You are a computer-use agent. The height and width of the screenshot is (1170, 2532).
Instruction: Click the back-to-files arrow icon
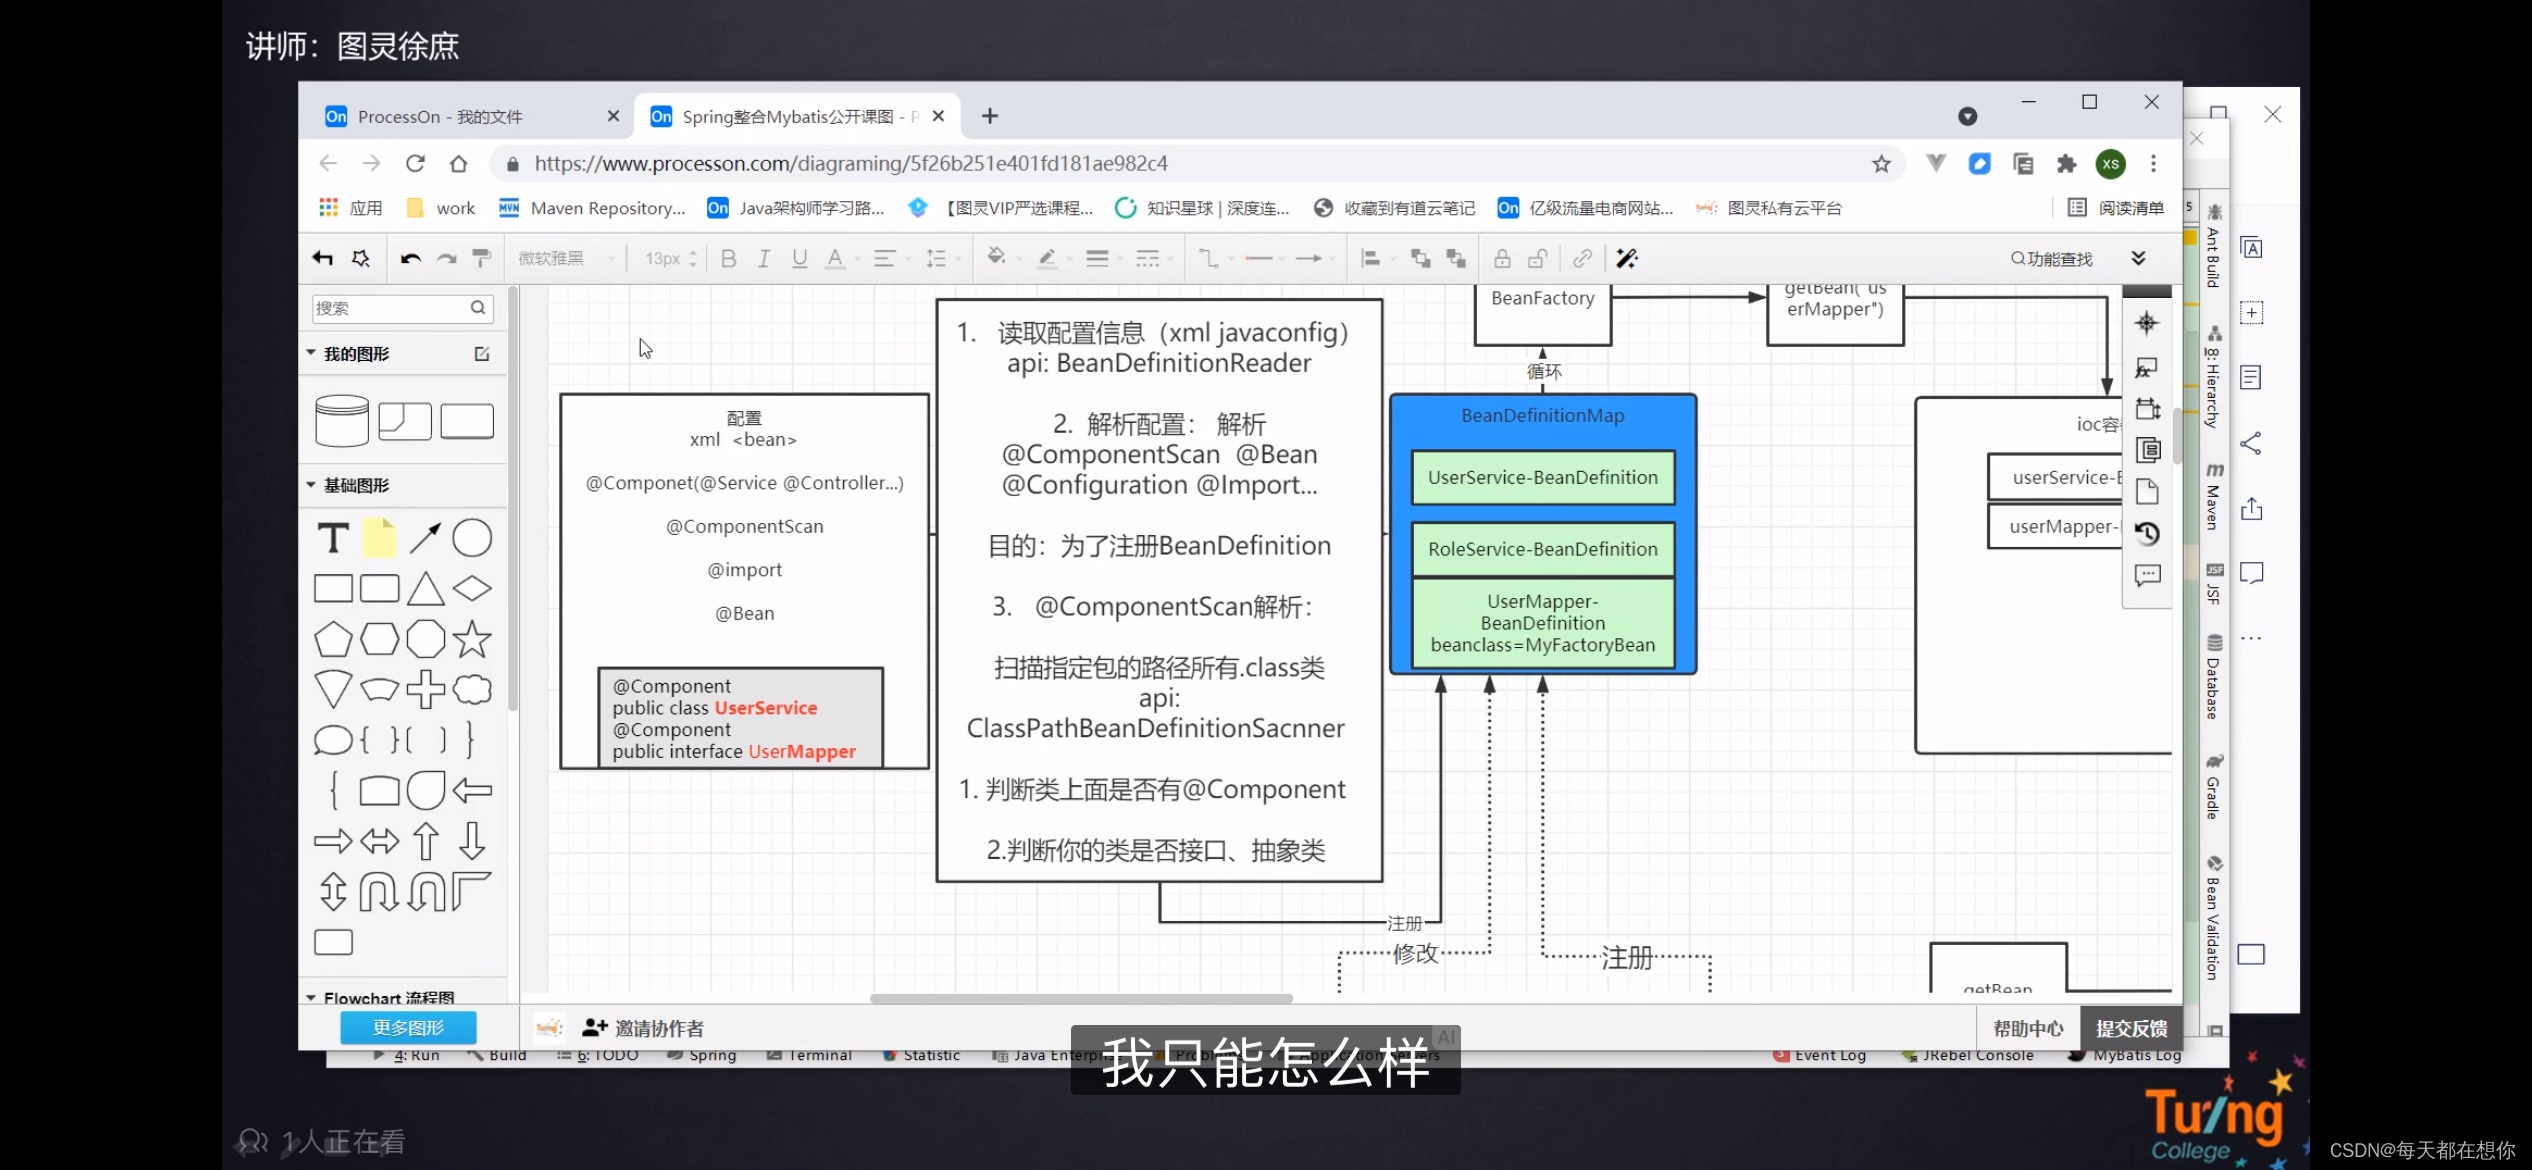[322, 258]
